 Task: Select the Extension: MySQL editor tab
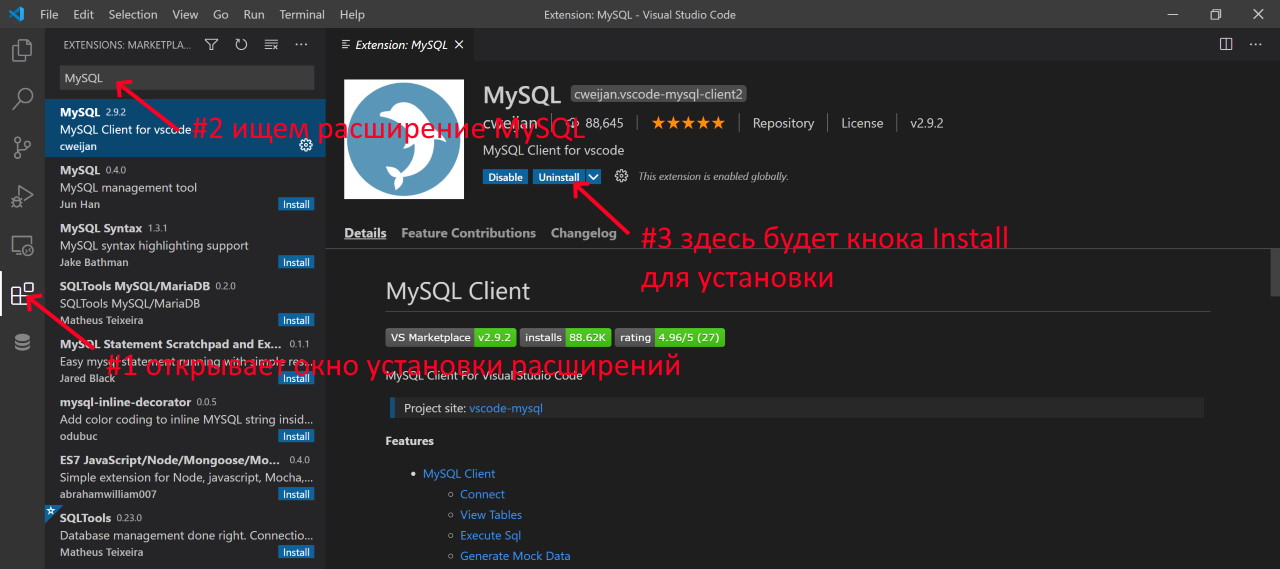403,45
